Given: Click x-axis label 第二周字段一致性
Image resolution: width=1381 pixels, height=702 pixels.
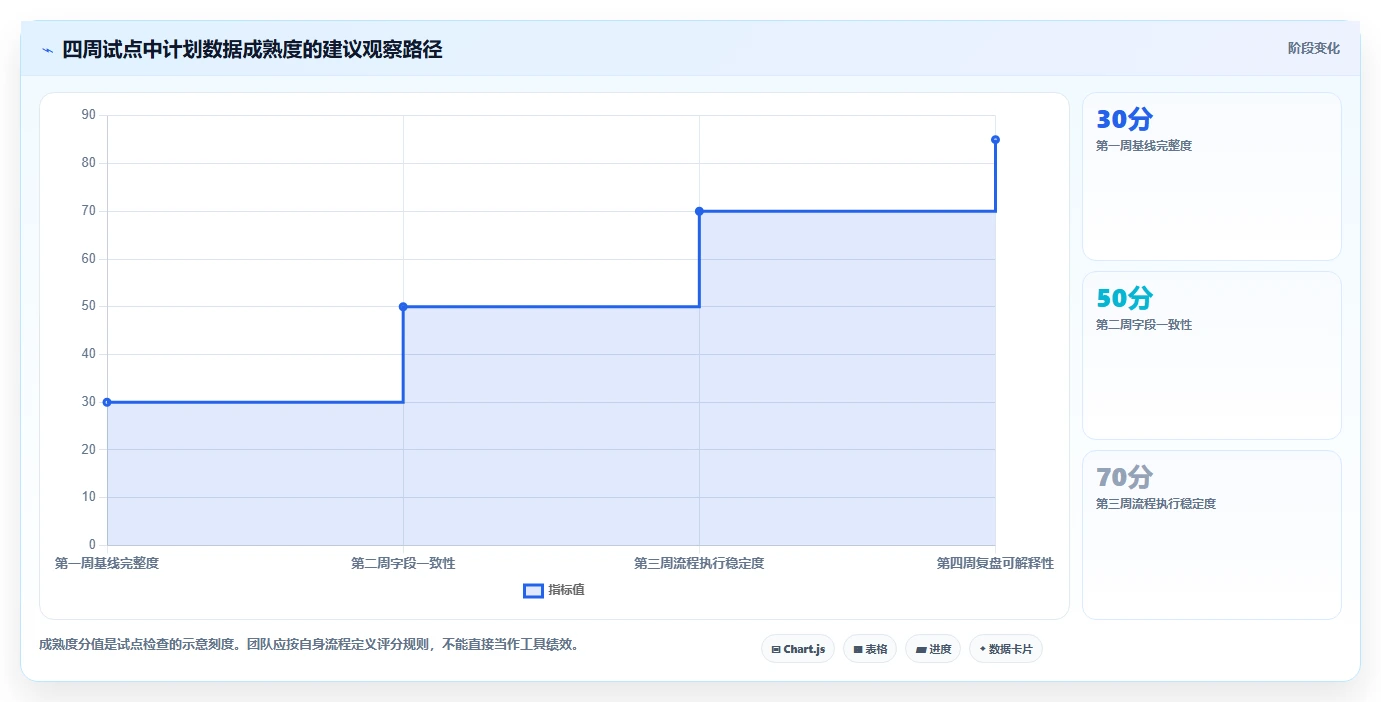Looking at the screenshot, I should pos(403,563).
